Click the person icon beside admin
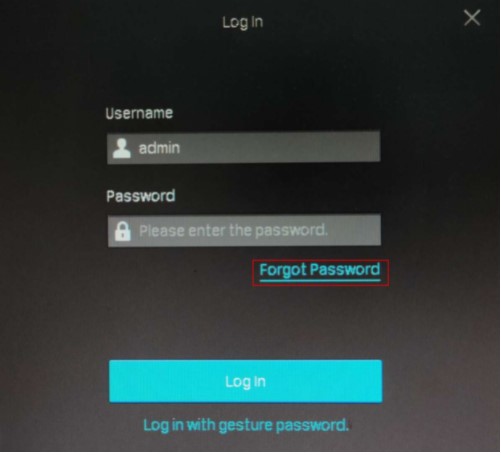This screenshot has height=455, width=501. pyautogui.click(x=122, y=148)
